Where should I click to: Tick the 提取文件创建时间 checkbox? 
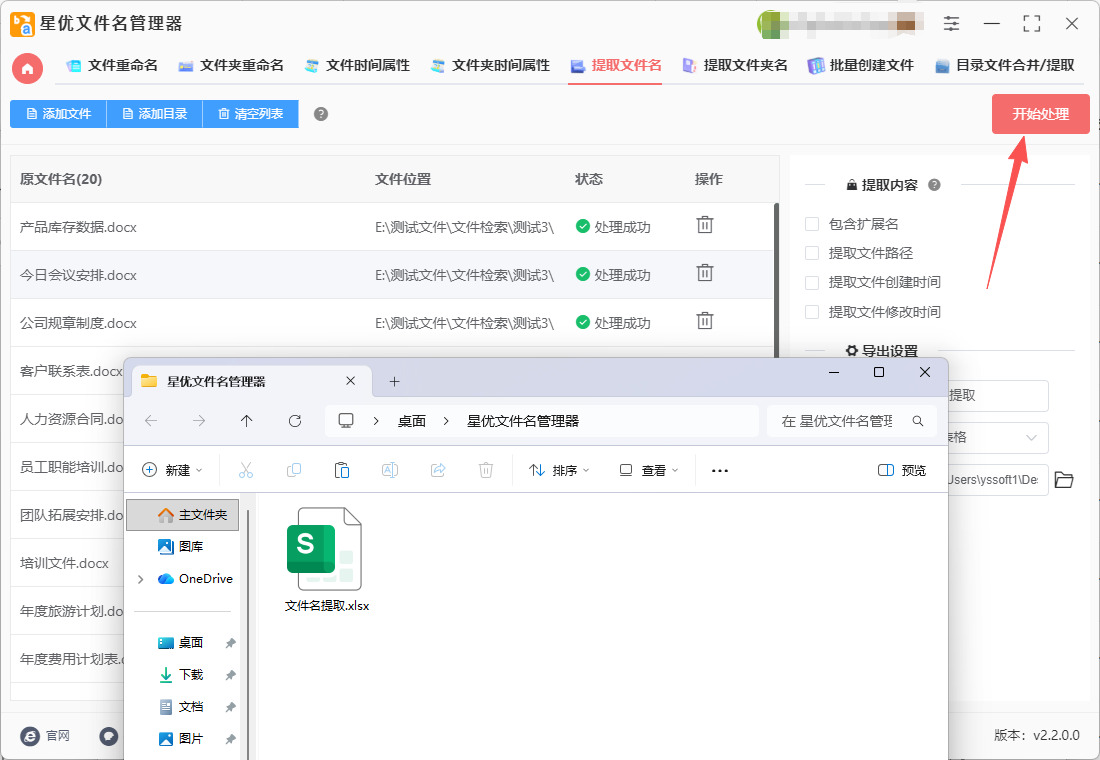coord(812,282)
